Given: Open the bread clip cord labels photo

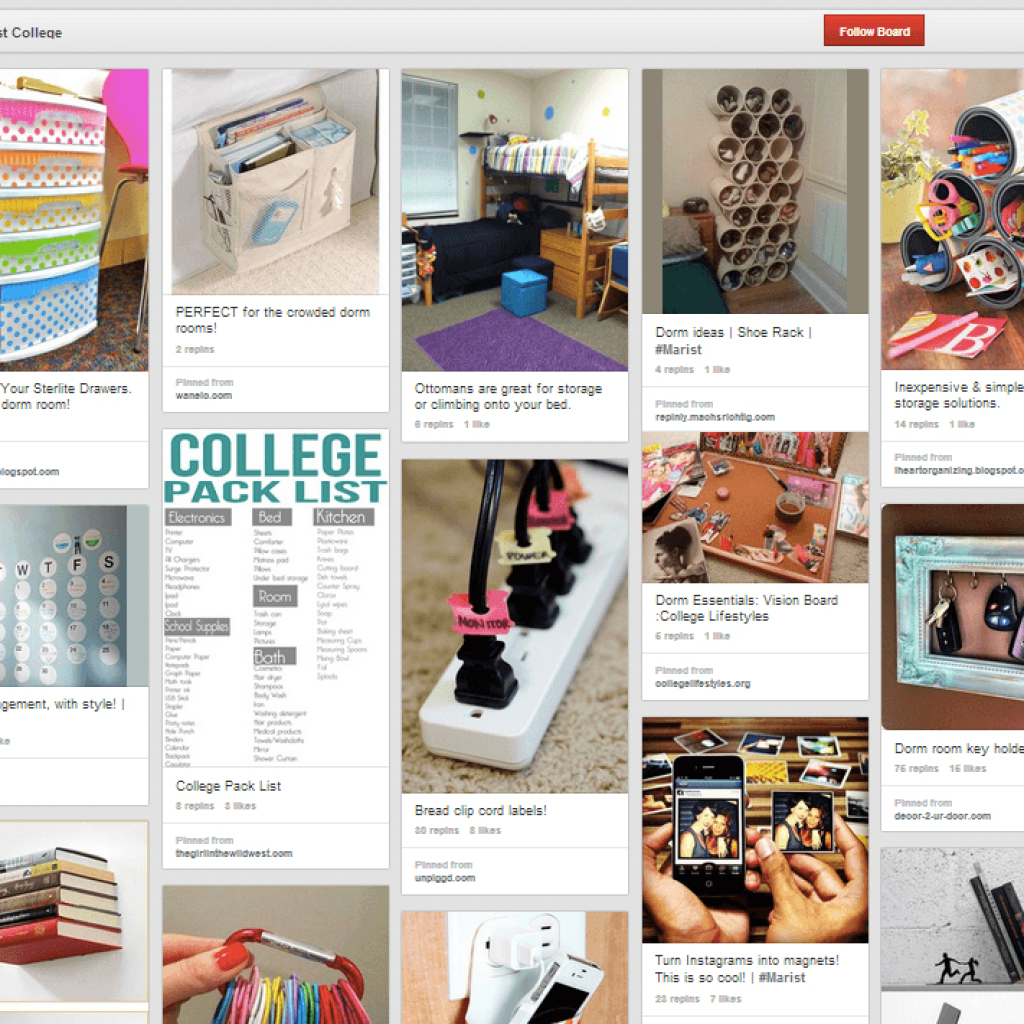Looking at the screenshot, I should click(x=515, y=626).
